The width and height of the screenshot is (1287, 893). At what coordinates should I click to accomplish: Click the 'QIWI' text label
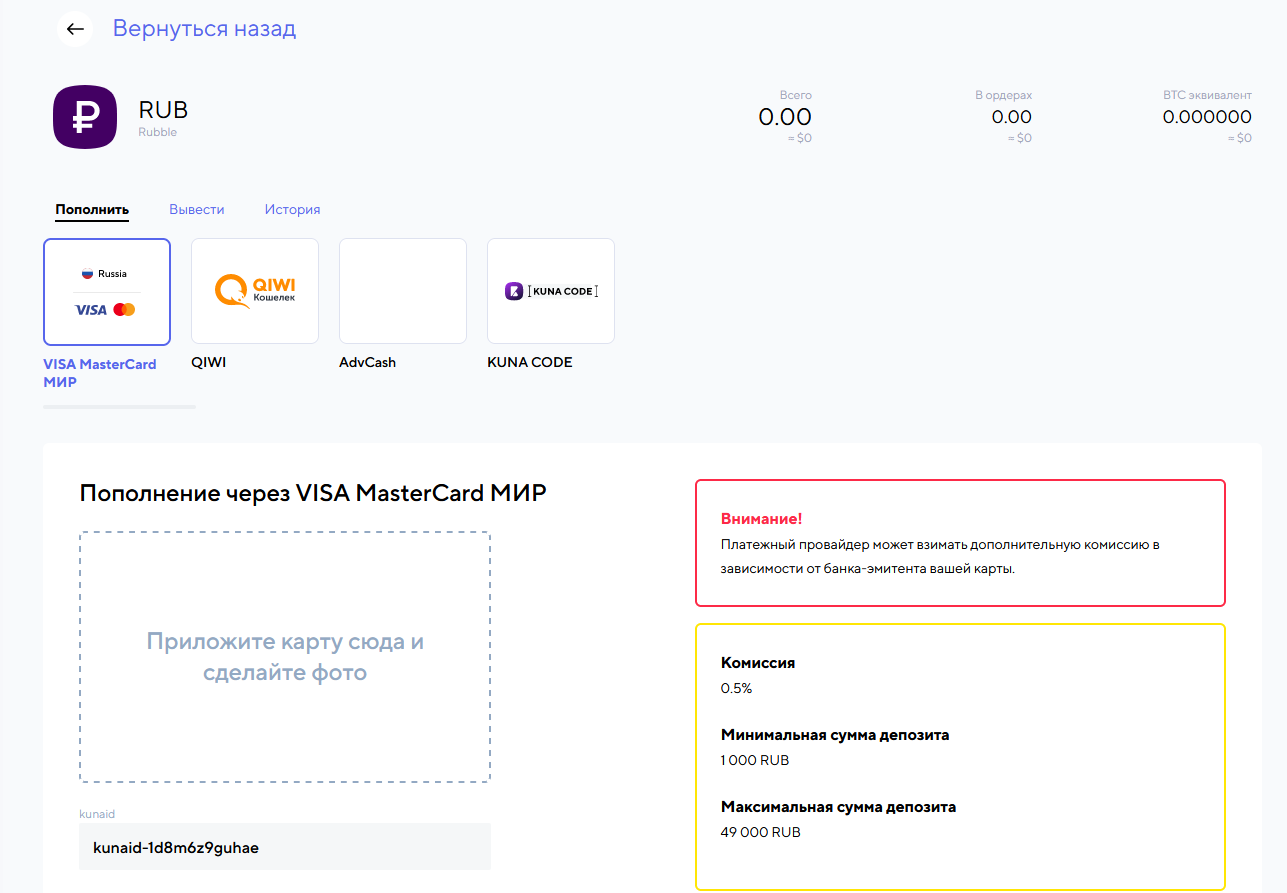click(209, 363)
